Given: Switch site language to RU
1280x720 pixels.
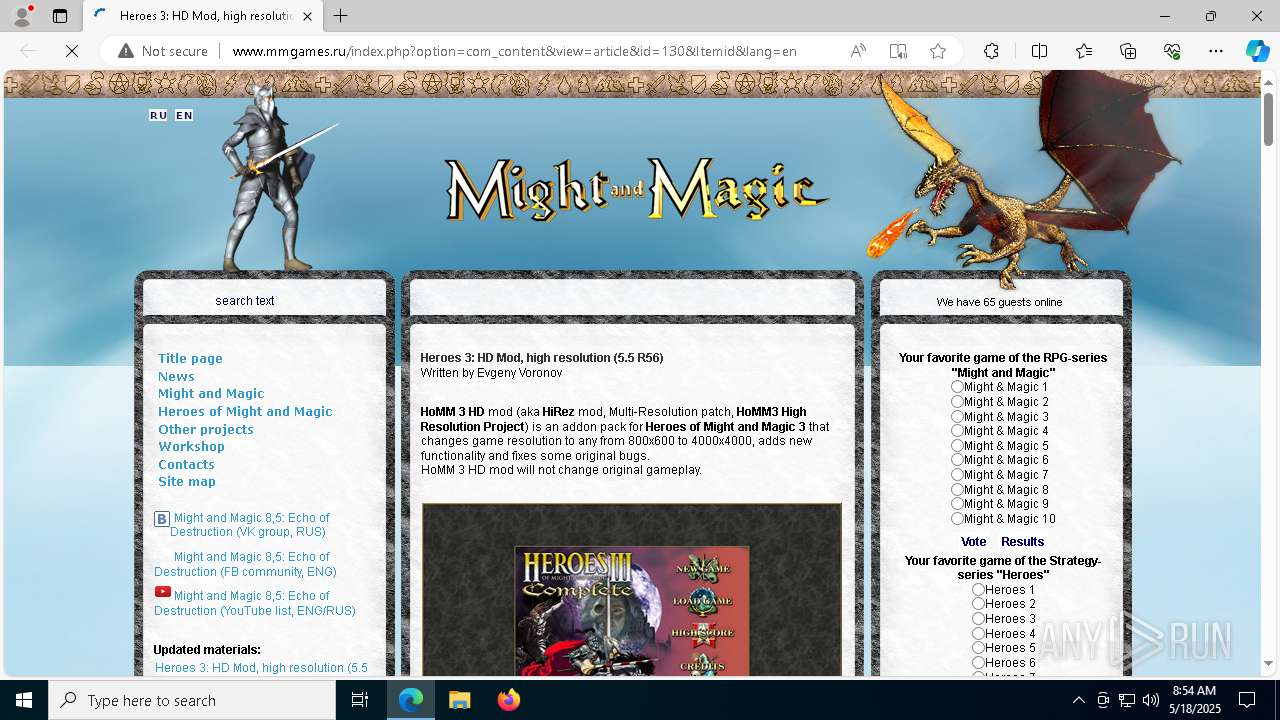Looking at the screenshot, I should point(158,115).
